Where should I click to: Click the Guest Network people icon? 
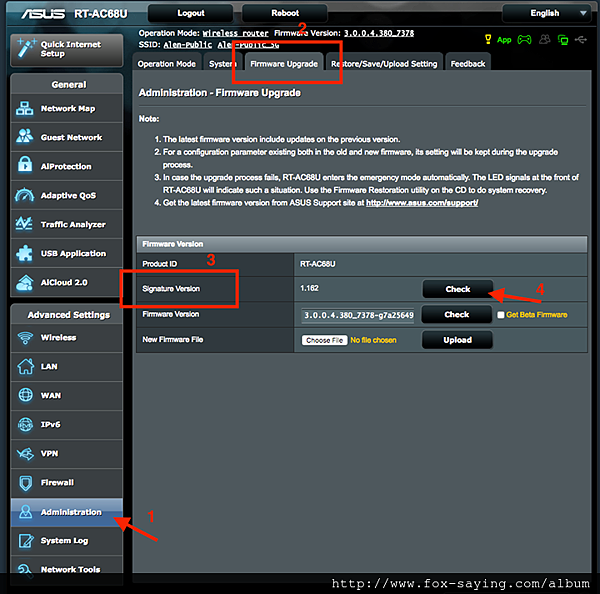coord(24,136)
